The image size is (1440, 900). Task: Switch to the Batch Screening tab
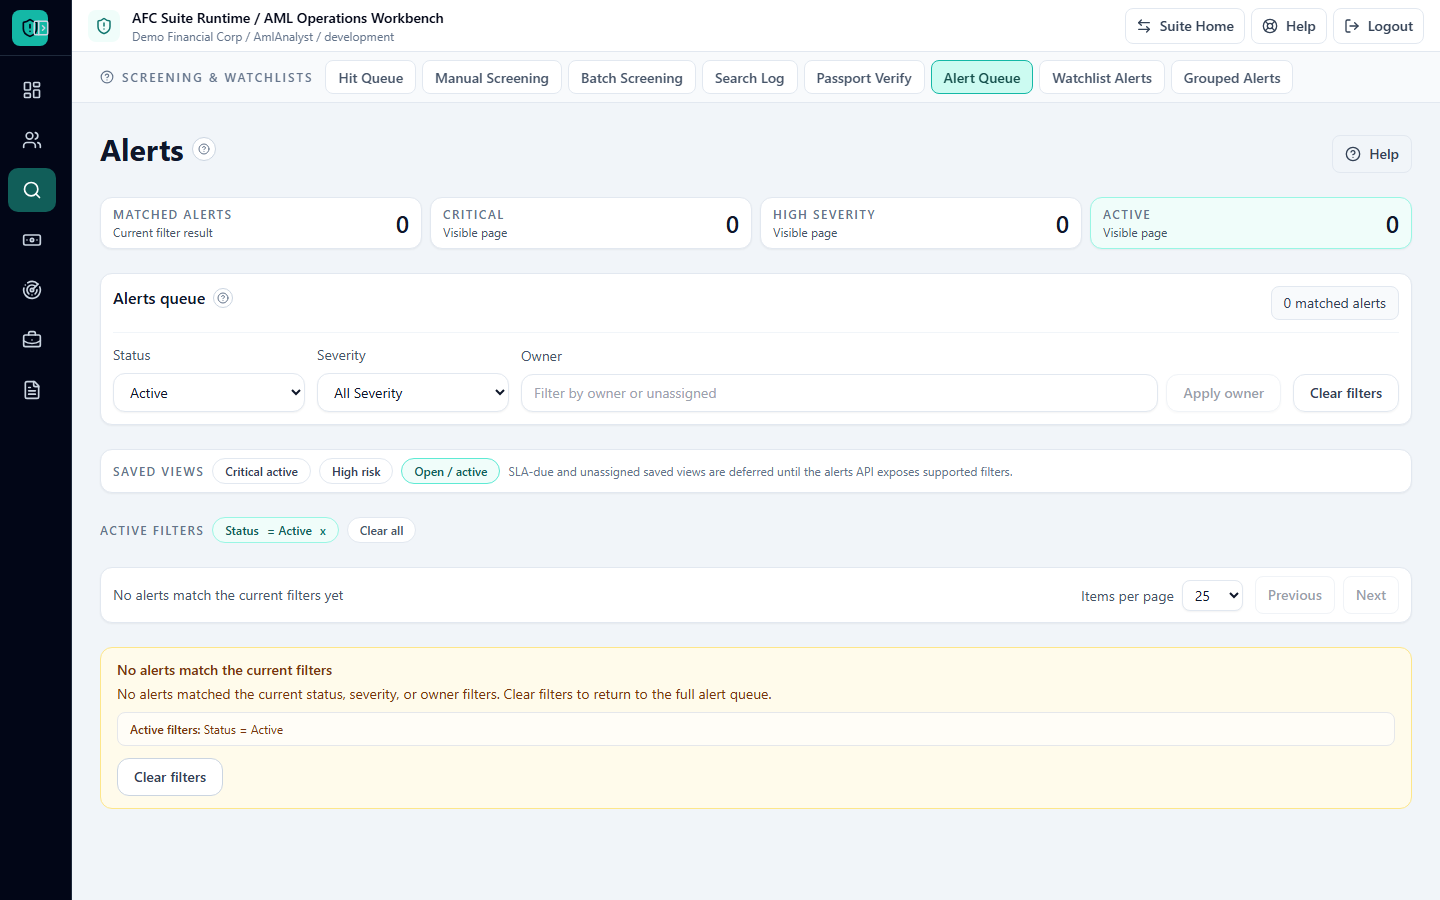[x=631, y=78]
